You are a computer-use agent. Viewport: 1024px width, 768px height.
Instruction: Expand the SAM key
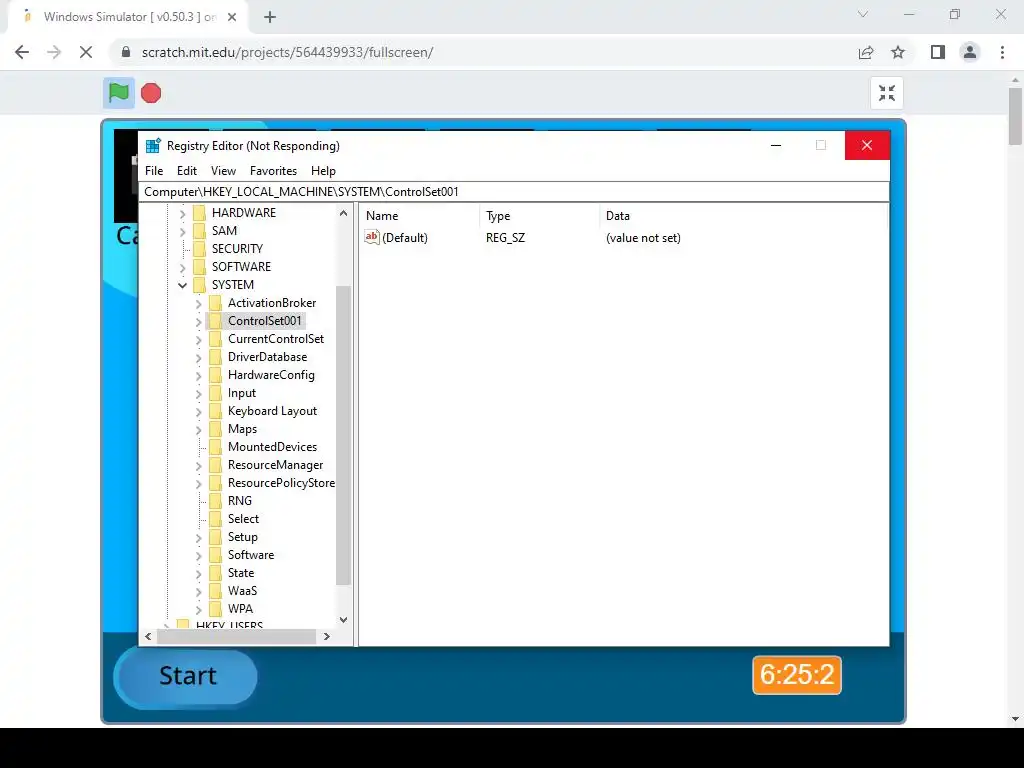tap(183, 231)
